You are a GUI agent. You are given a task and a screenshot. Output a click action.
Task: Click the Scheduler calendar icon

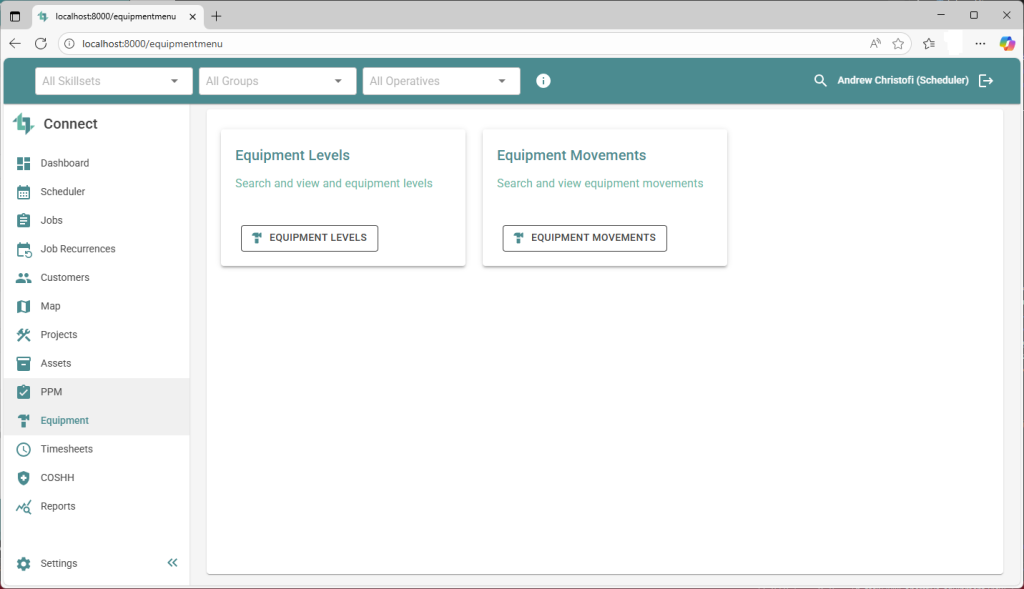[24, 192]
